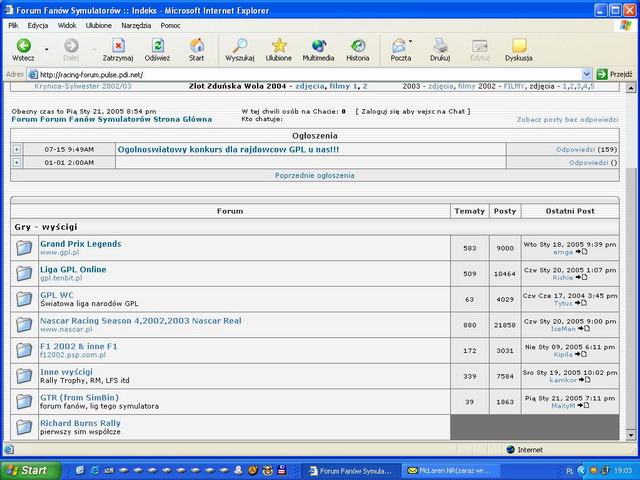Open user profile link kamkor
Image resolution: width=640 pixels, height=480 pixels.
click(563, 380)
